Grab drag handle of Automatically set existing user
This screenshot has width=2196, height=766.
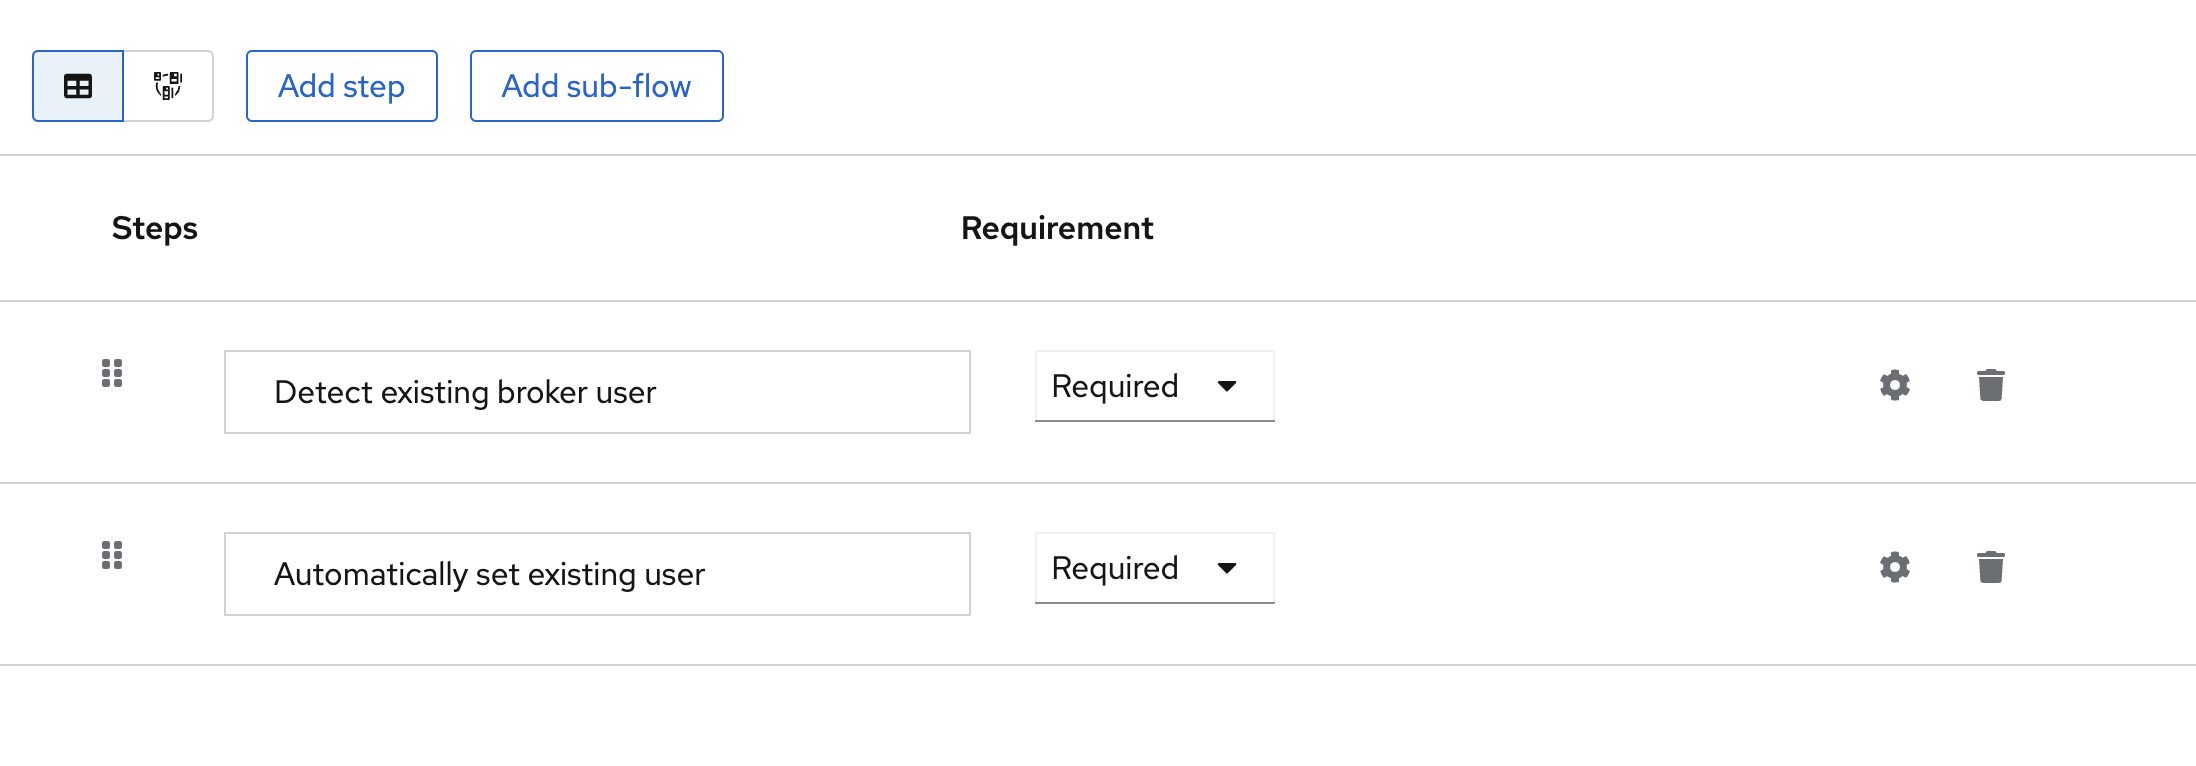tap(112, 555)
